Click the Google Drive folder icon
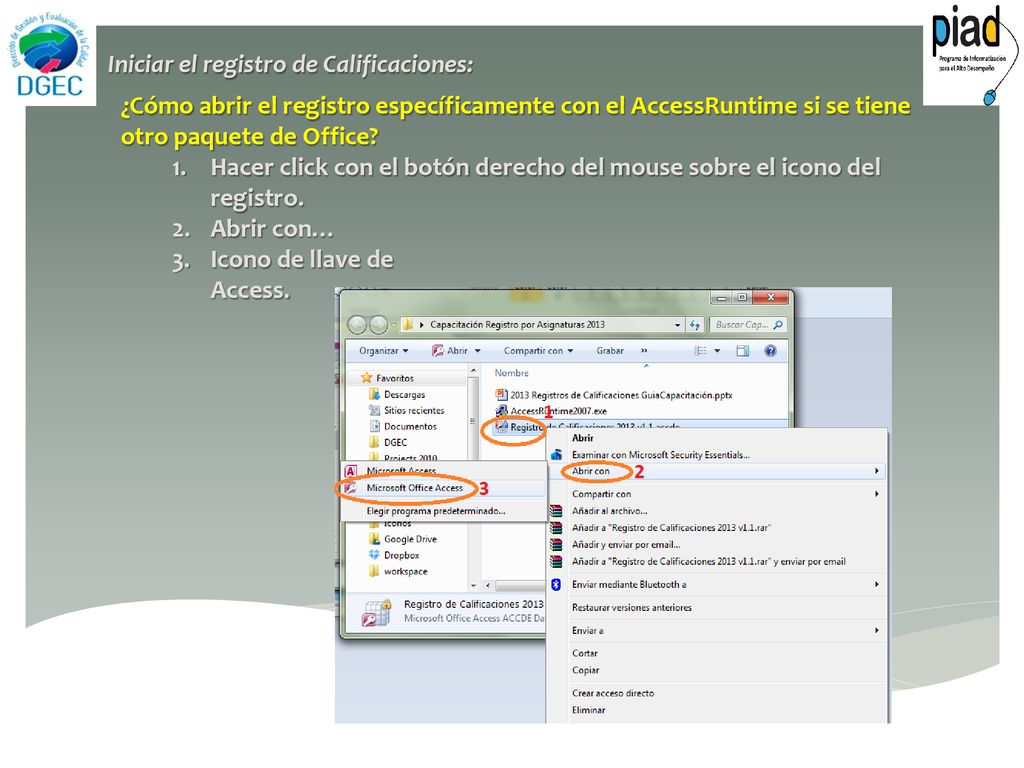 tap(374, 539)
